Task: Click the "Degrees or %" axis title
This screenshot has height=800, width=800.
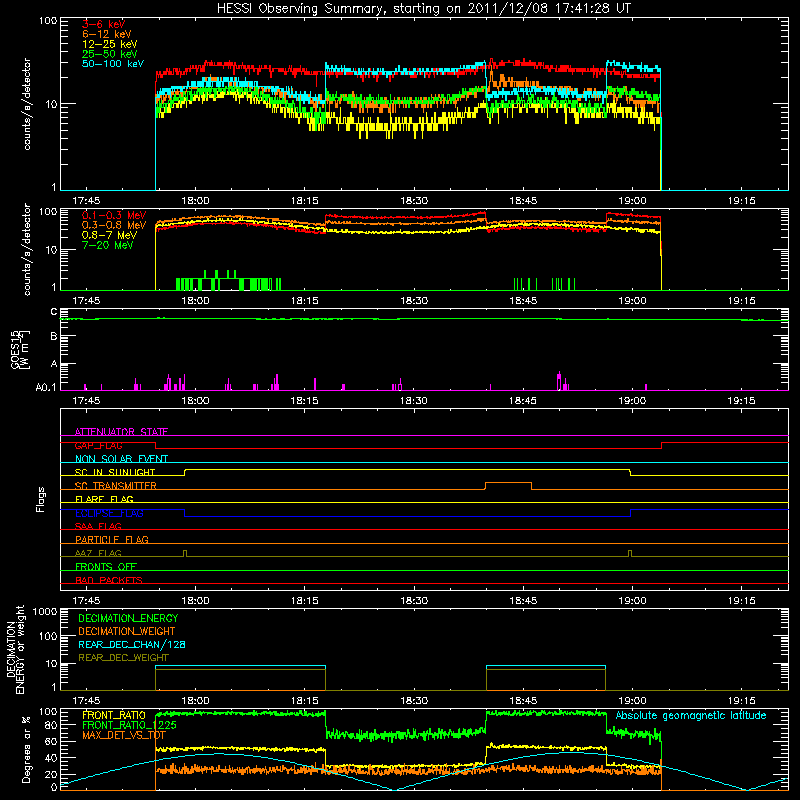Action: [27, 749]
